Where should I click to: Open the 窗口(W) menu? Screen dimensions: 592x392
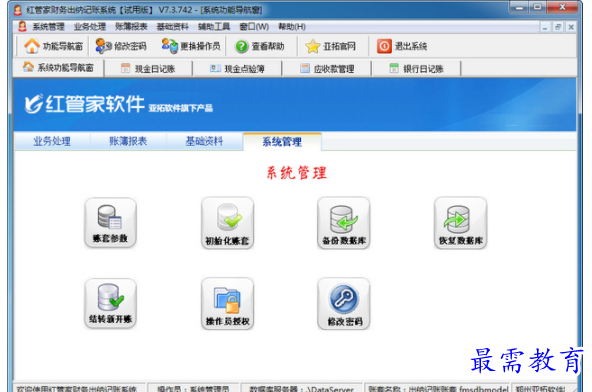point(254,27)
